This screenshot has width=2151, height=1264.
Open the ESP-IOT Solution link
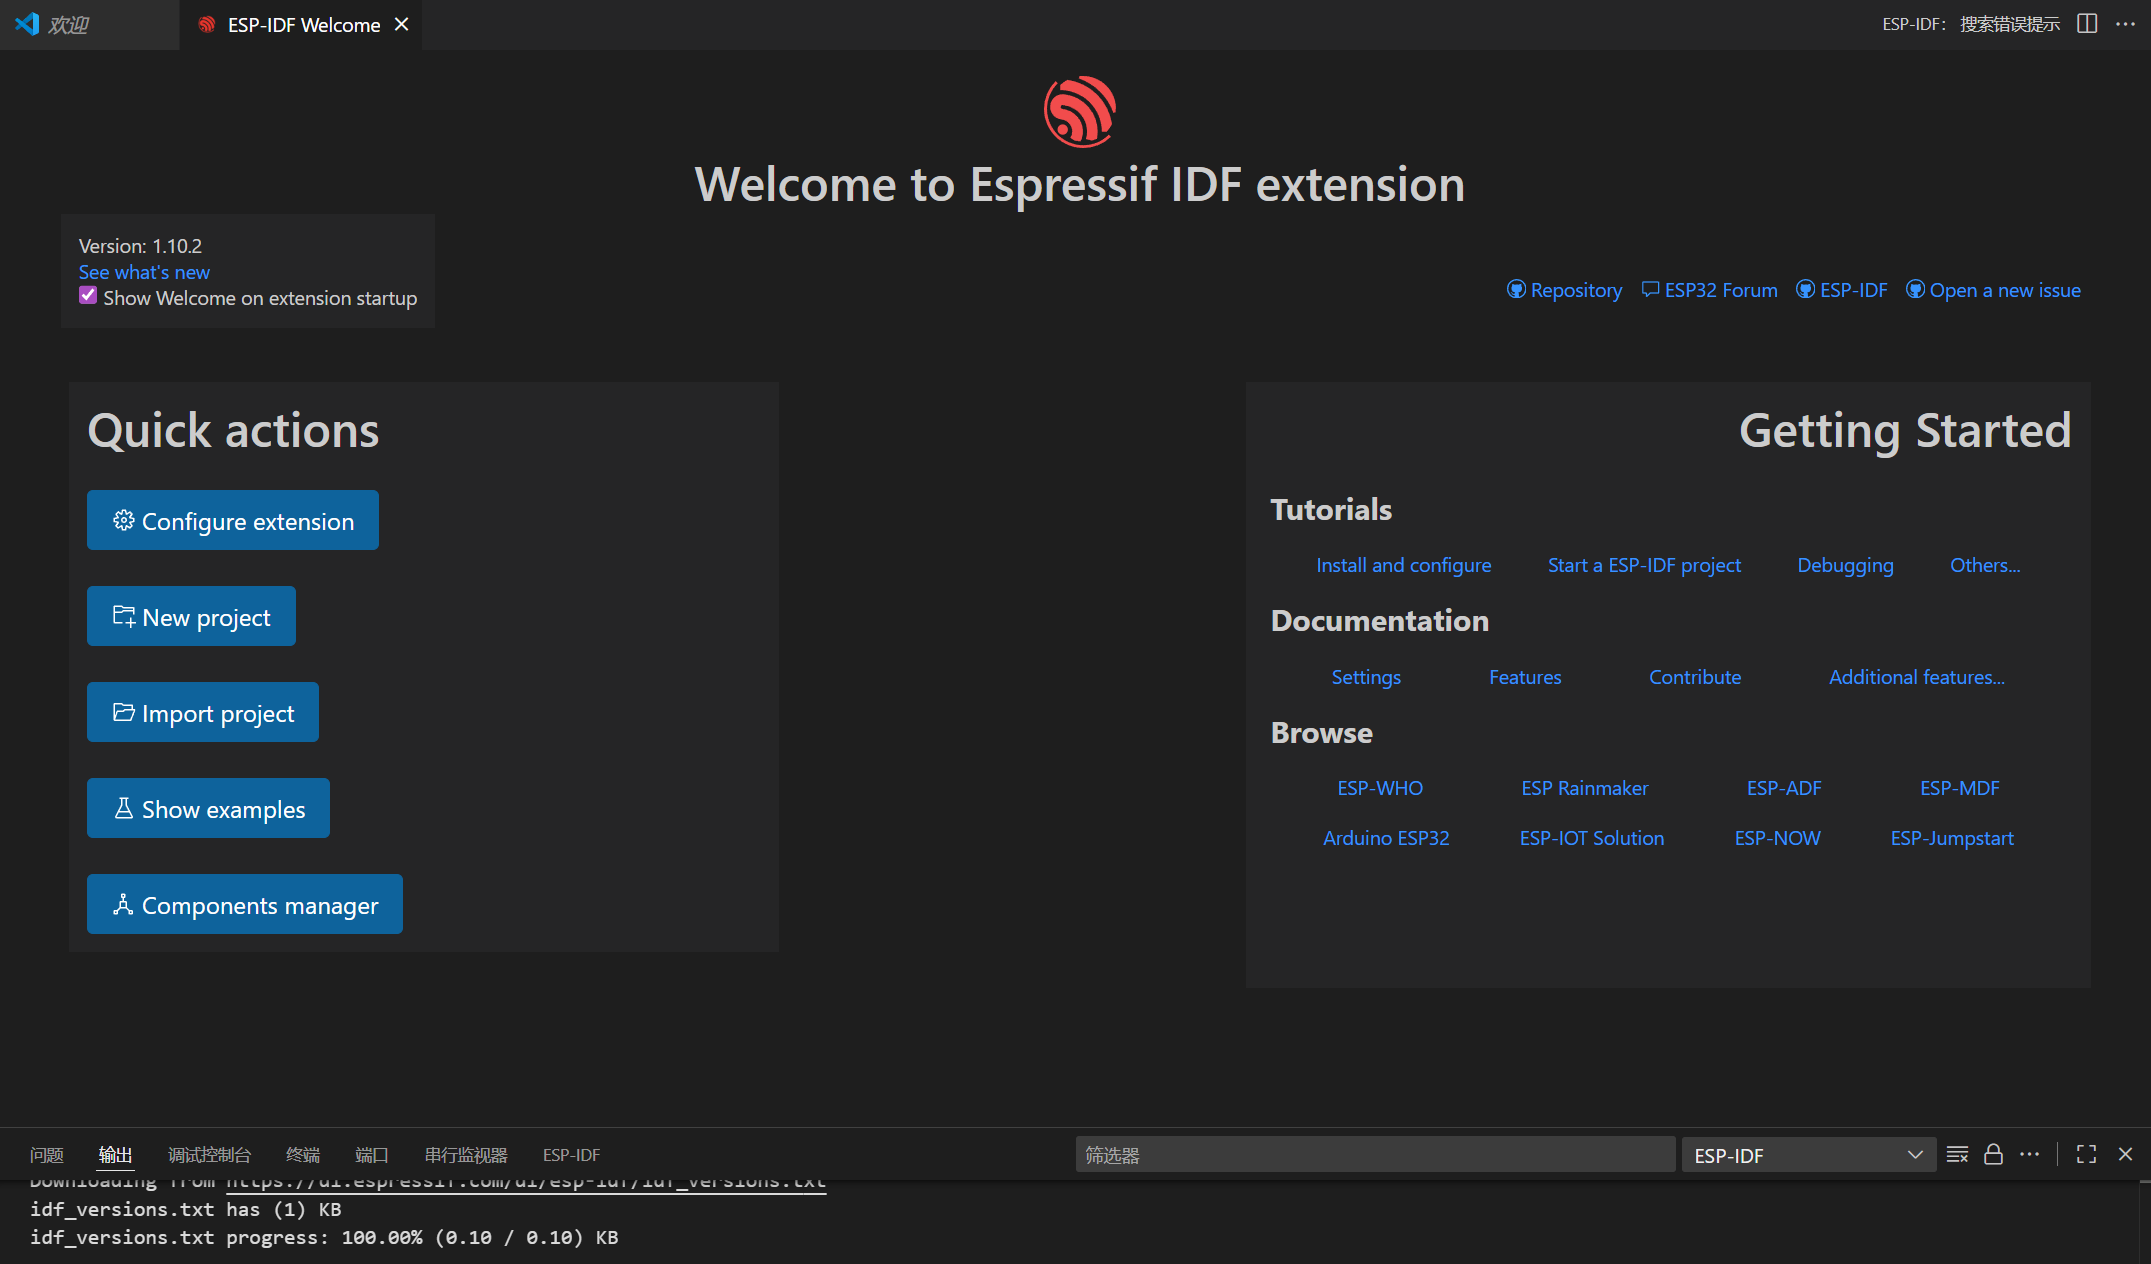click(x=1592, y=838)
